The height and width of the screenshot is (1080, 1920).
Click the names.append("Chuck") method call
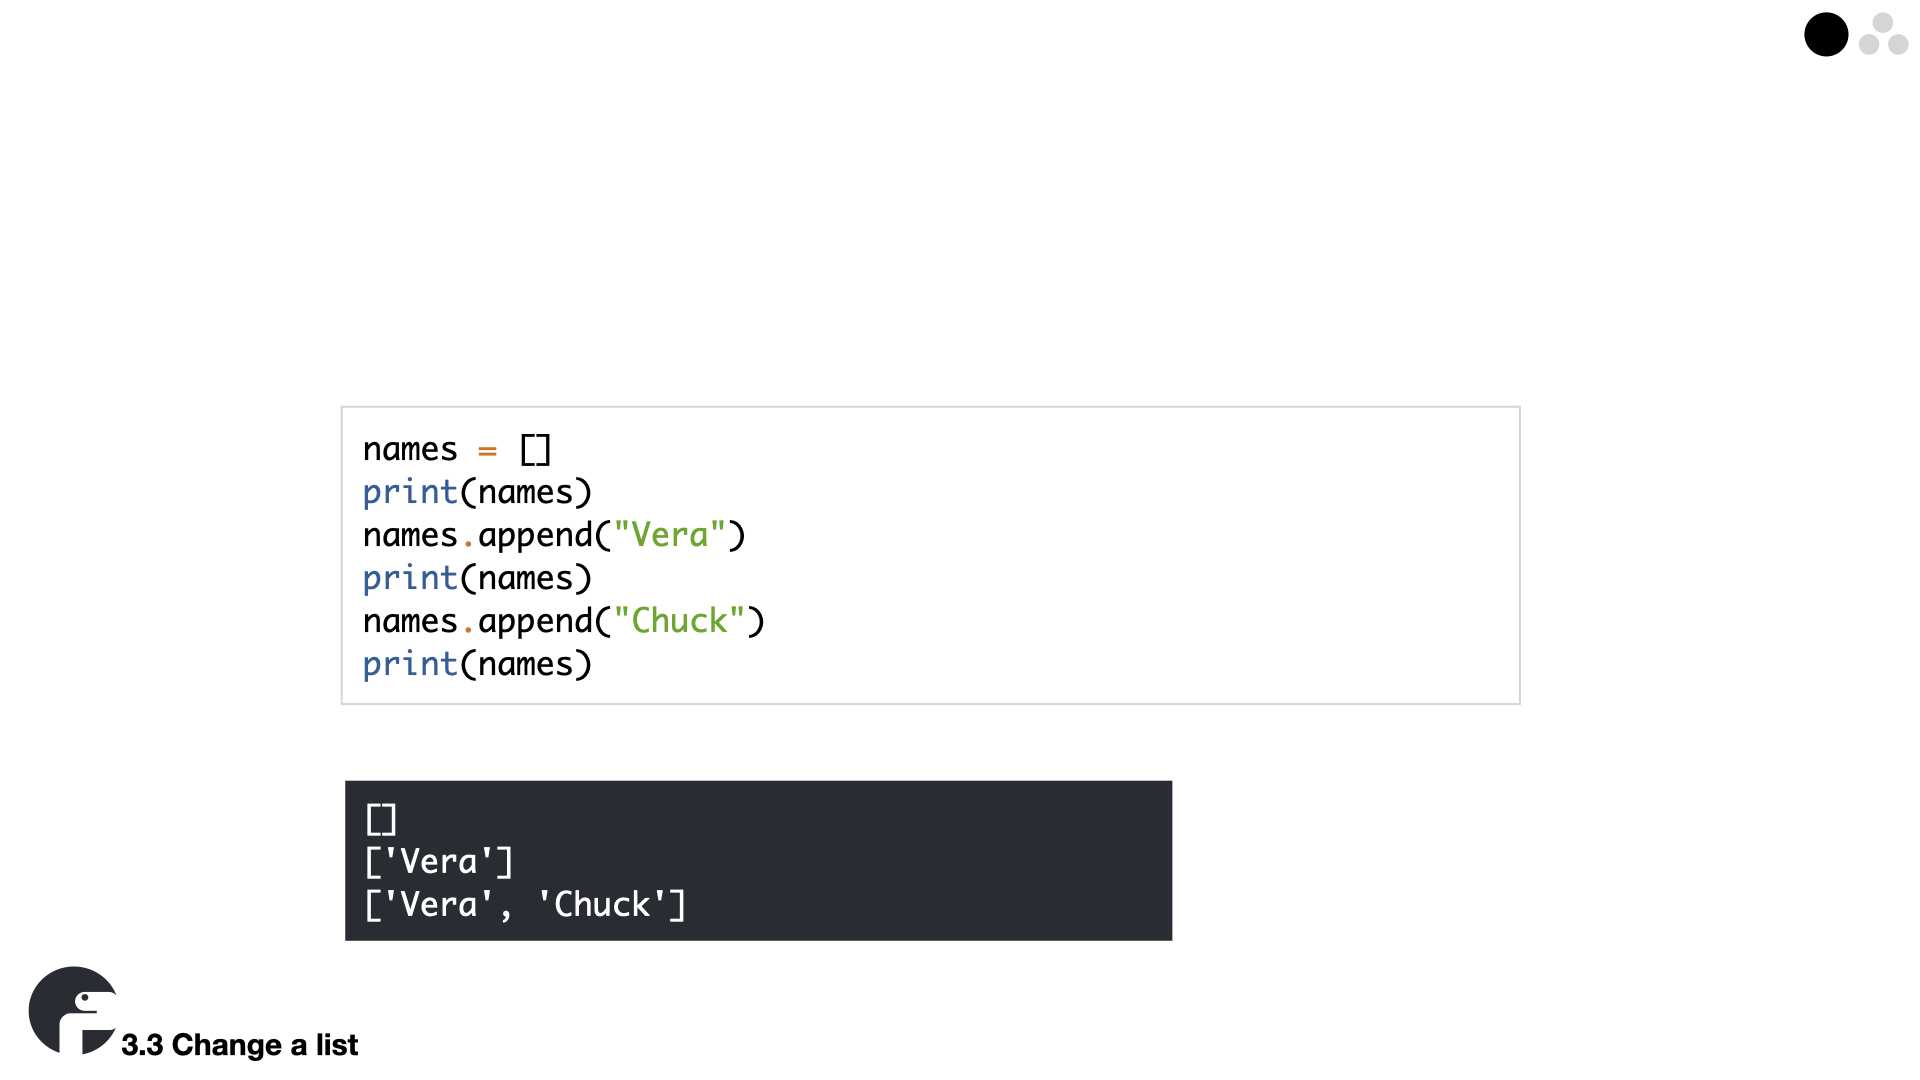pyautogui.click(x=564, y=622)
